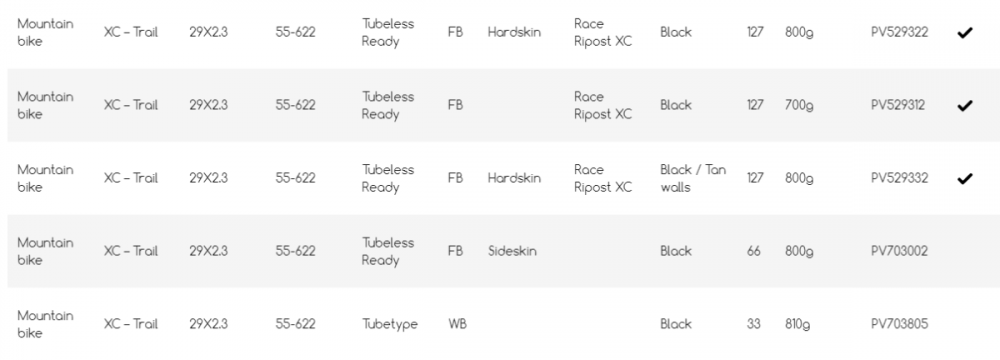1000x360 pixels.
Task: Click the checkmark icon for PV529322
Action: 964,33
